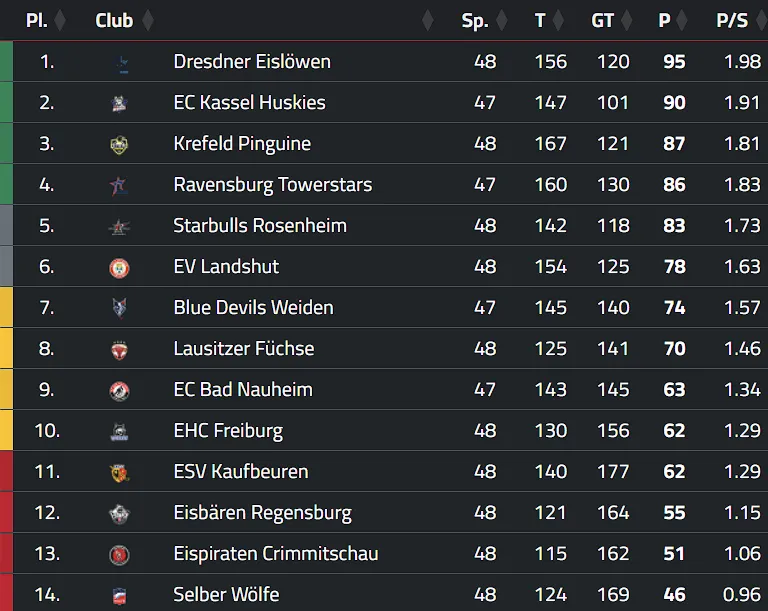Open the Starbulls Rosenheim team link
768x611 pixels.
[x=260, y=226]
